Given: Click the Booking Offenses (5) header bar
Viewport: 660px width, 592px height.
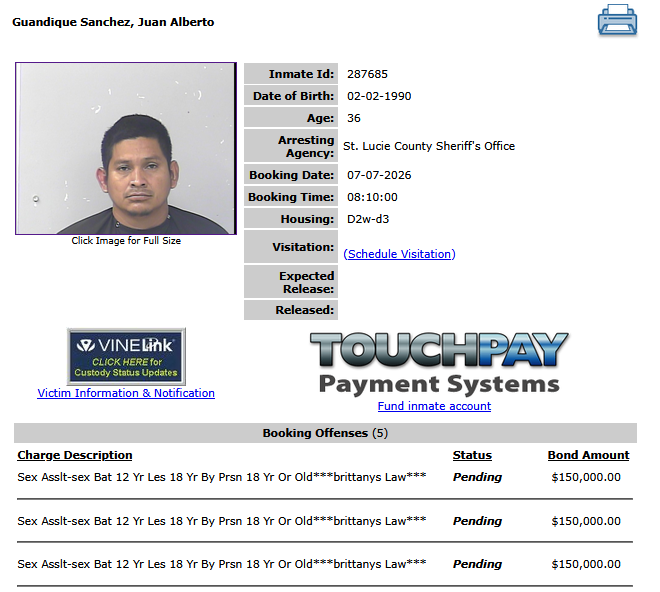Looking at the screenshot, I should click(x=325, y=433).
